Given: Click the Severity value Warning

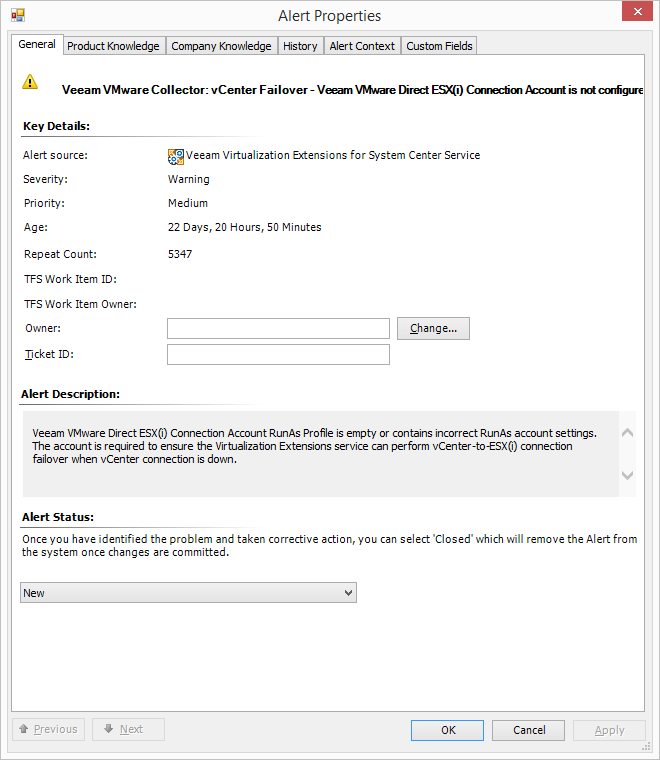Looking at the screenshot, I should pos(189,179).
